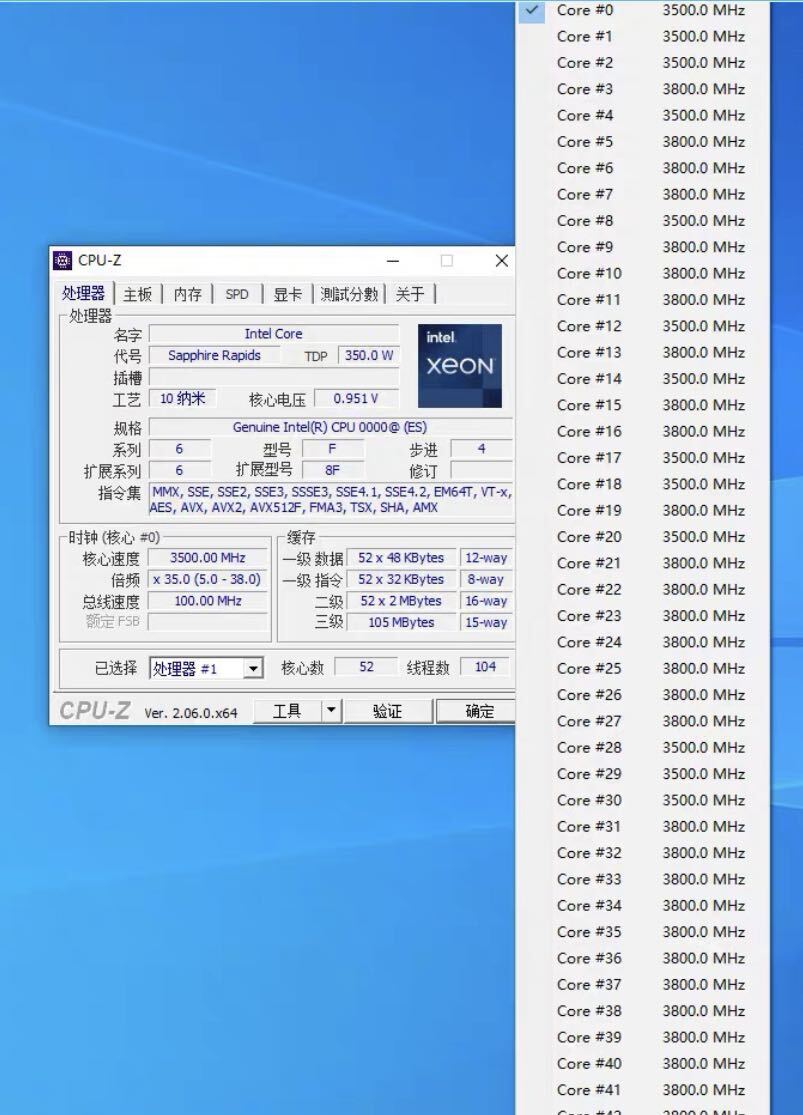Go to the 測試分數 tab
The height and width of the screenshot is (1115, 803).
click(x=349, y=294)
